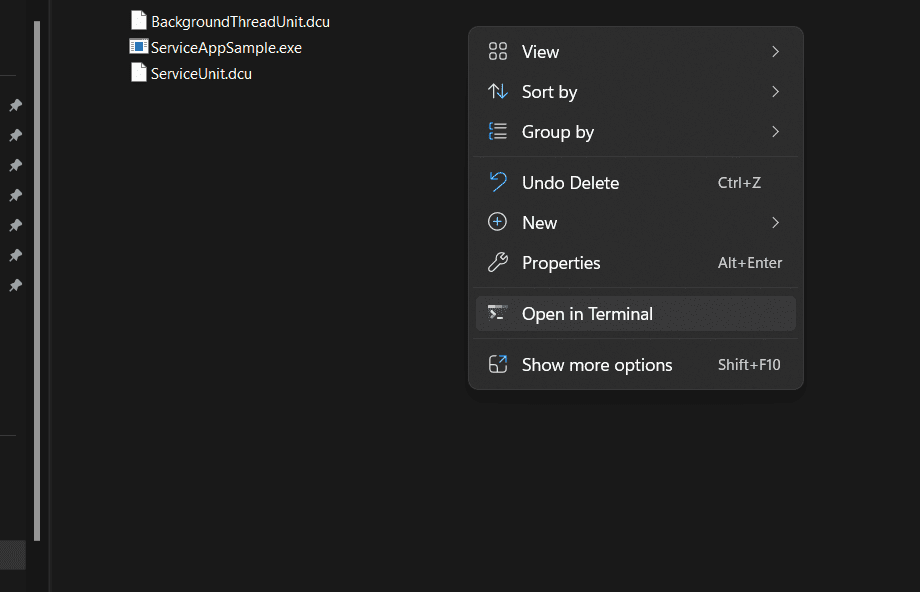Viewport: 920px width, 592px height.
Task: Select the BackgroundThreadUnit.dcu file icon
Action: tap(139, 21)
